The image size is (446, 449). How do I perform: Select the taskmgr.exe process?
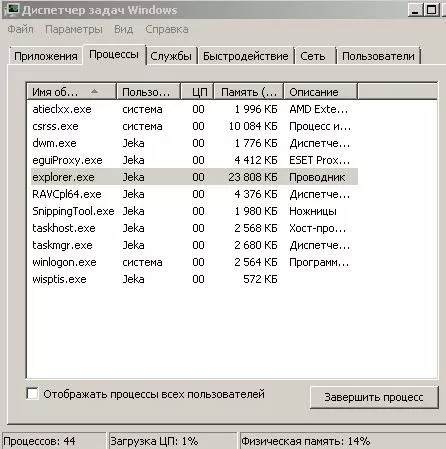point(194,245)
